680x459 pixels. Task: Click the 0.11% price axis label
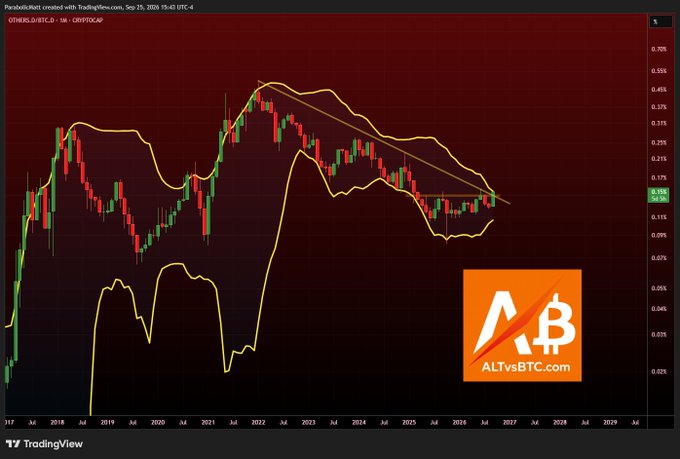(659, 217)
